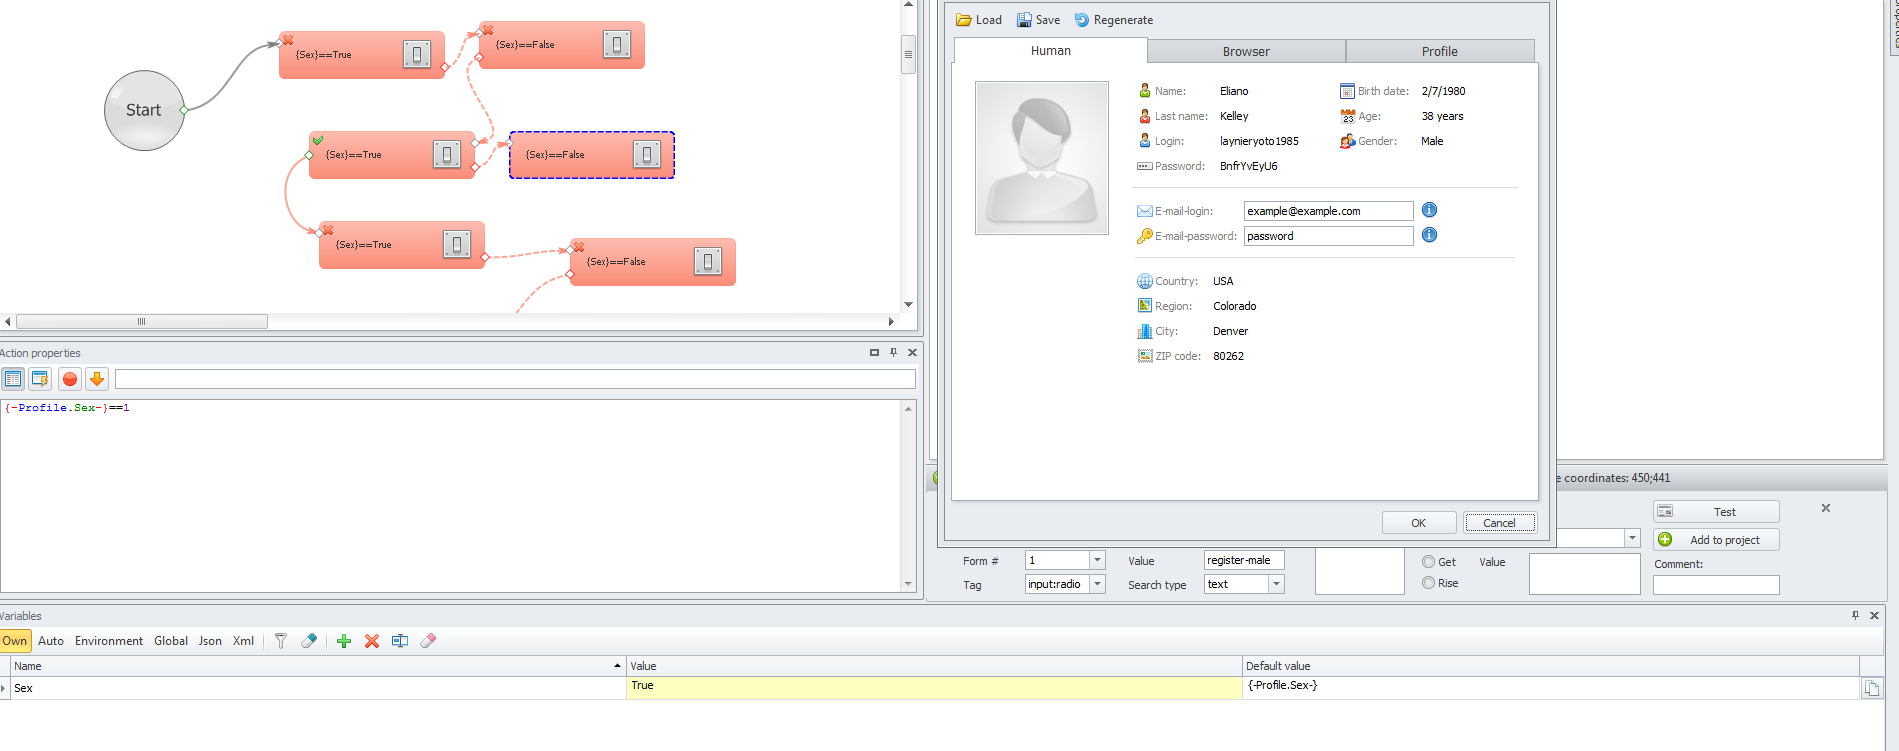This screenshot has height=751, width=1899.
Task: Click the E-mail-password input field
Action: coord(1328,236)
